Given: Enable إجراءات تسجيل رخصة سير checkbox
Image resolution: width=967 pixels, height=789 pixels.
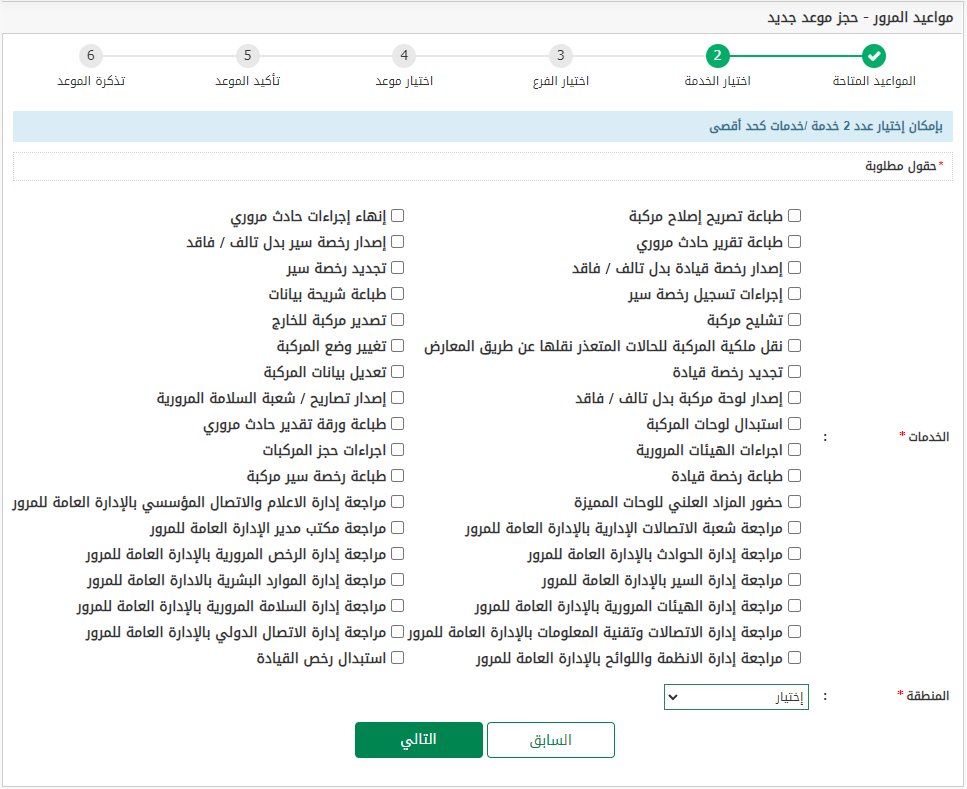Looking at the screenshot, I should coord(794,294).
